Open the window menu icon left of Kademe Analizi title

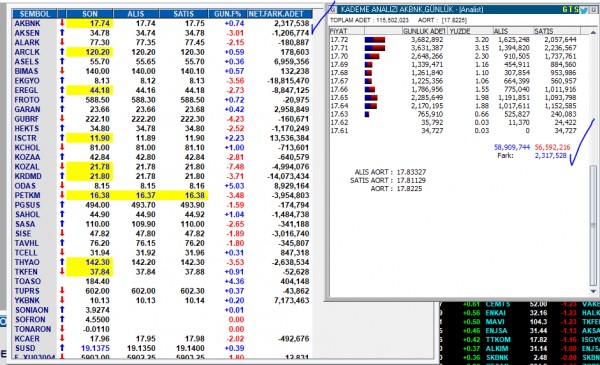click(x=333, y=10)
